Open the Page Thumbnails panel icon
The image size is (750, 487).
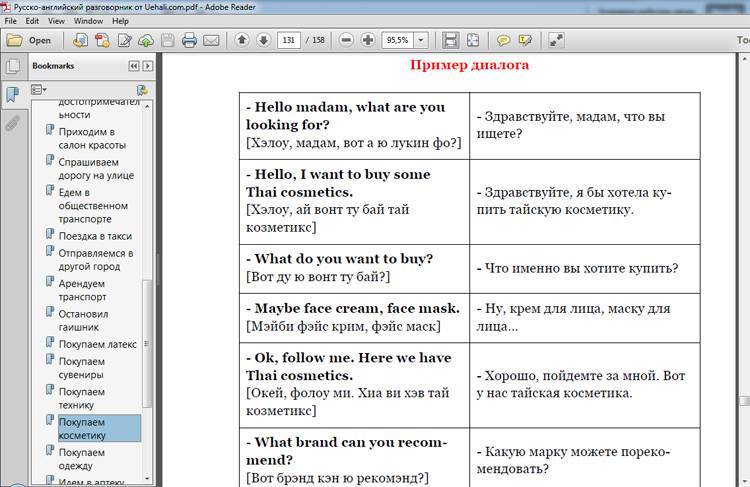[x=13, y=66]
